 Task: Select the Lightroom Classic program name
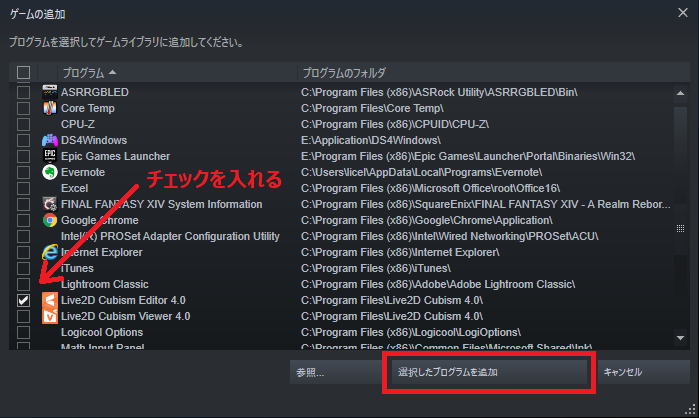[105, 284]
